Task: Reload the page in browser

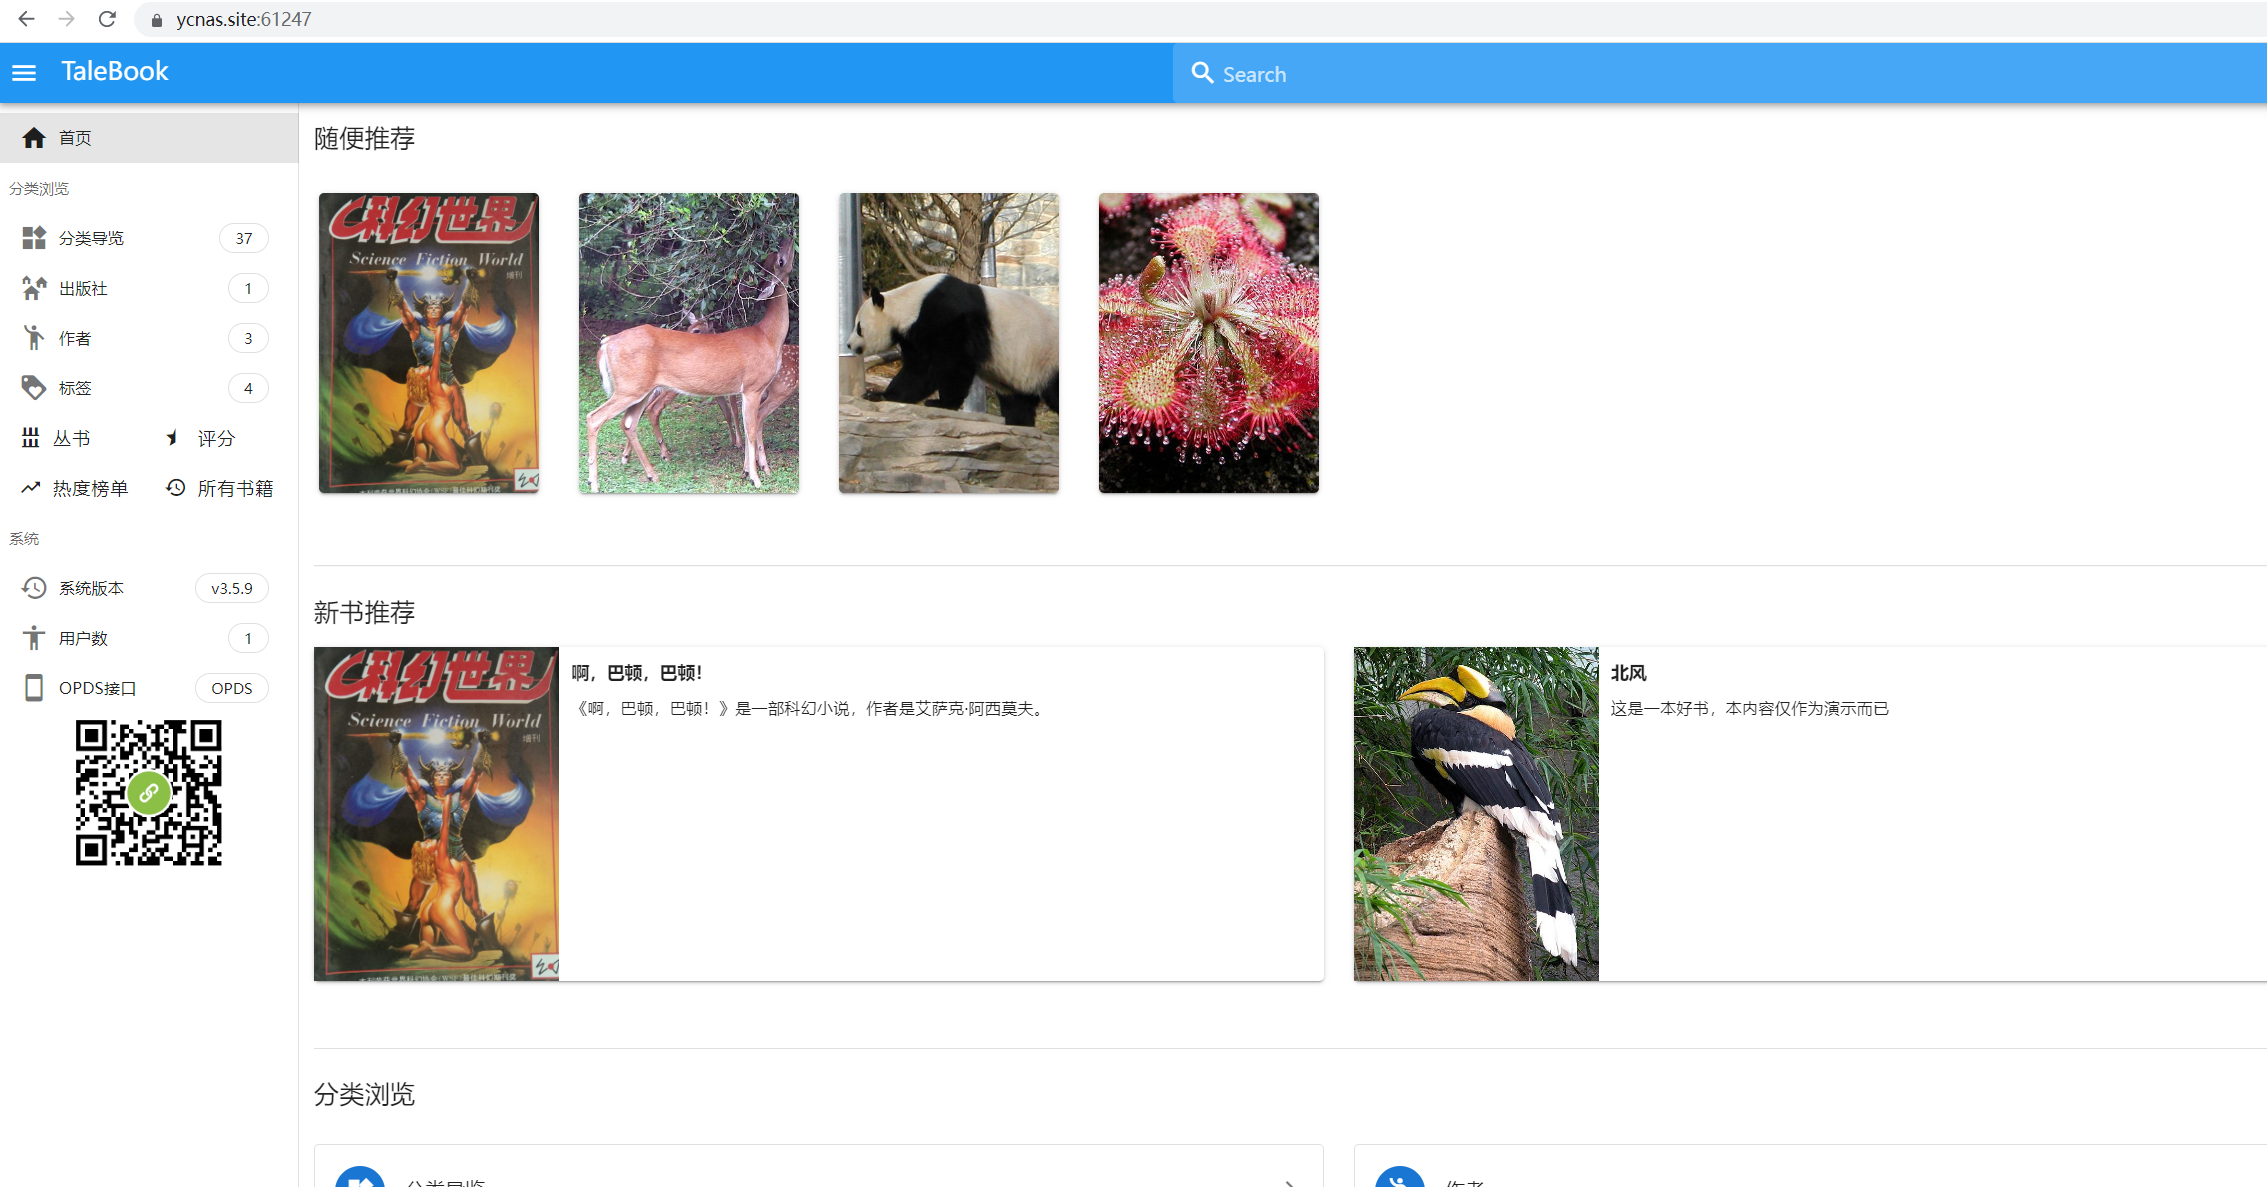Action: tap(107, 19)
